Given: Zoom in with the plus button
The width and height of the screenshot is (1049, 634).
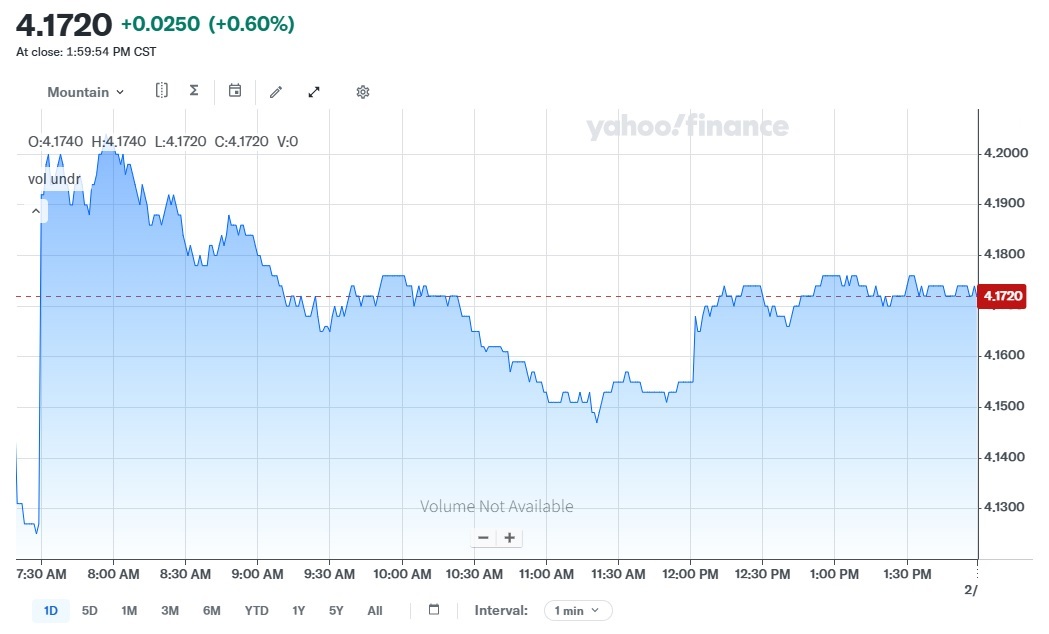Looking at the screenshot, I should pos(509,538).
